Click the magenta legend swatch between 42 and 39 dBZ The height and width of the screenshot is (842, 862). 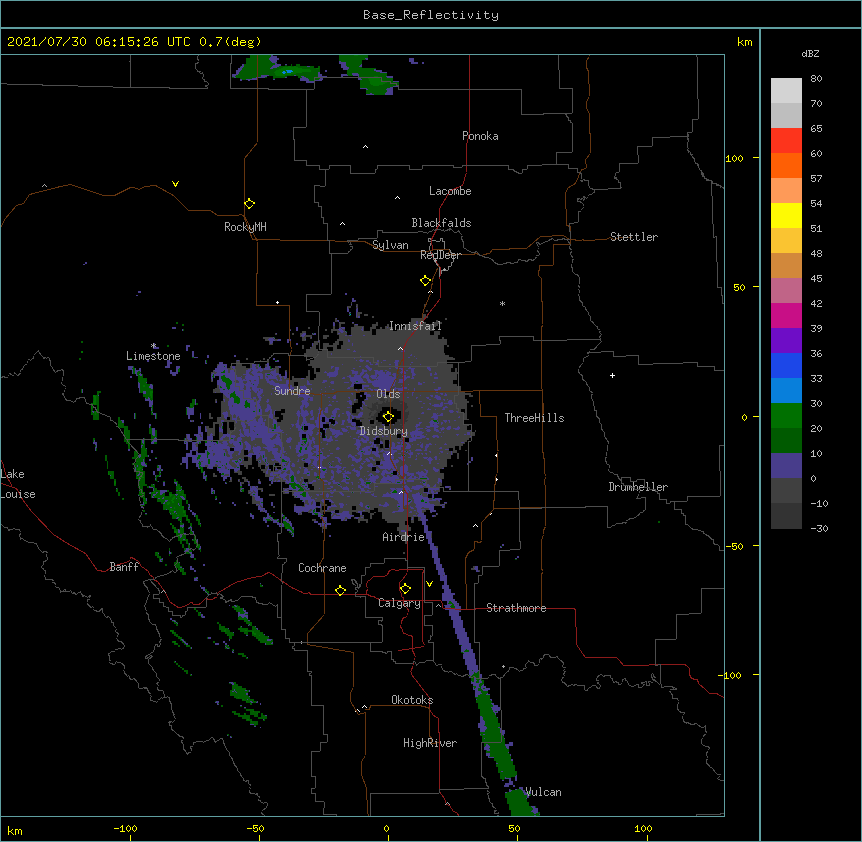(x=786, y=315)
